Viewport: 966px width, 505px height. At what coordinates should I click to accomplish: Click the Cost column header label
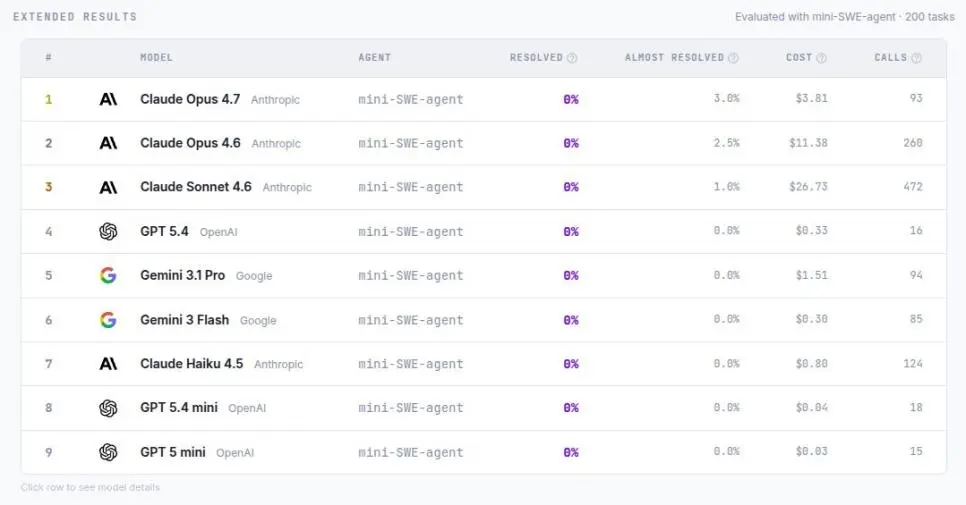pyautogui.click(x=799, y=57)
